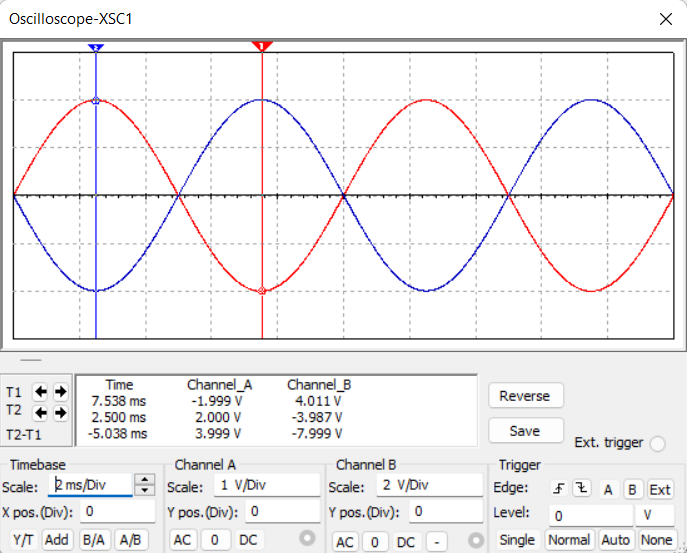This screenshot has width=687, height=553.
Task: Edit the Timebase scale field
Action: coord(90,485)
